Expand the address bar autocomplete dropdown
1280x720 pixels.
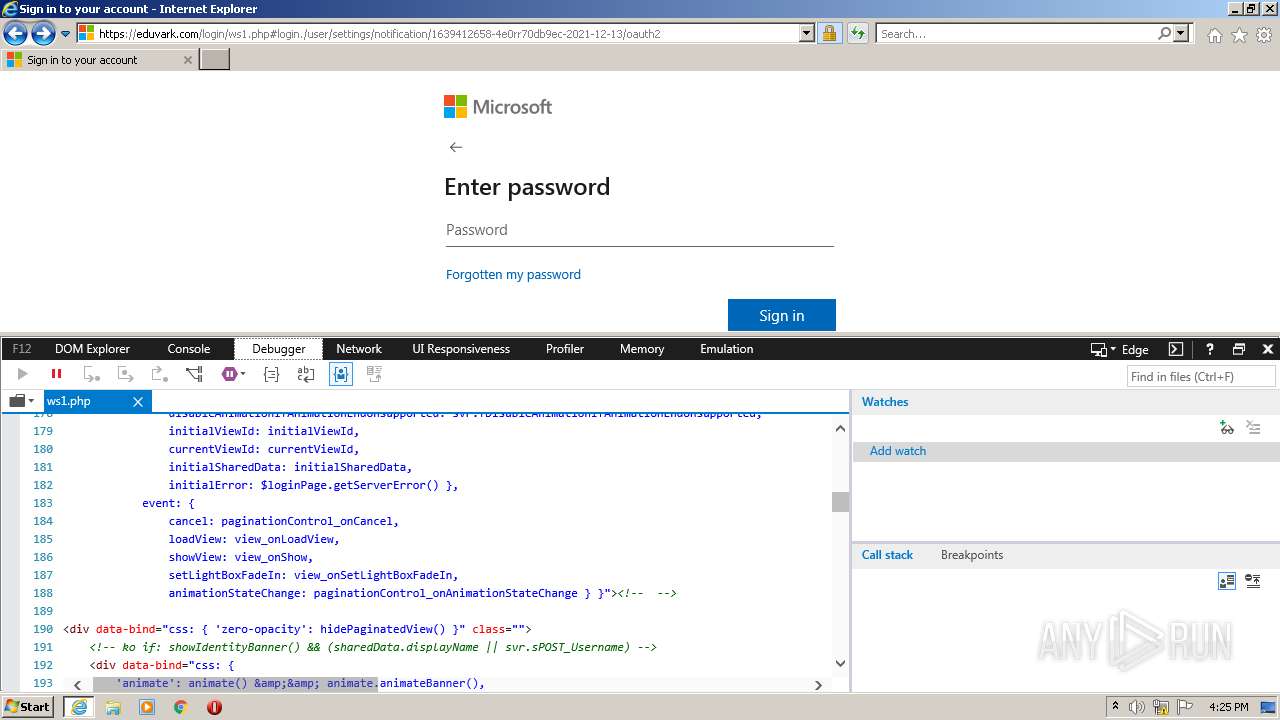pos(807,33)
